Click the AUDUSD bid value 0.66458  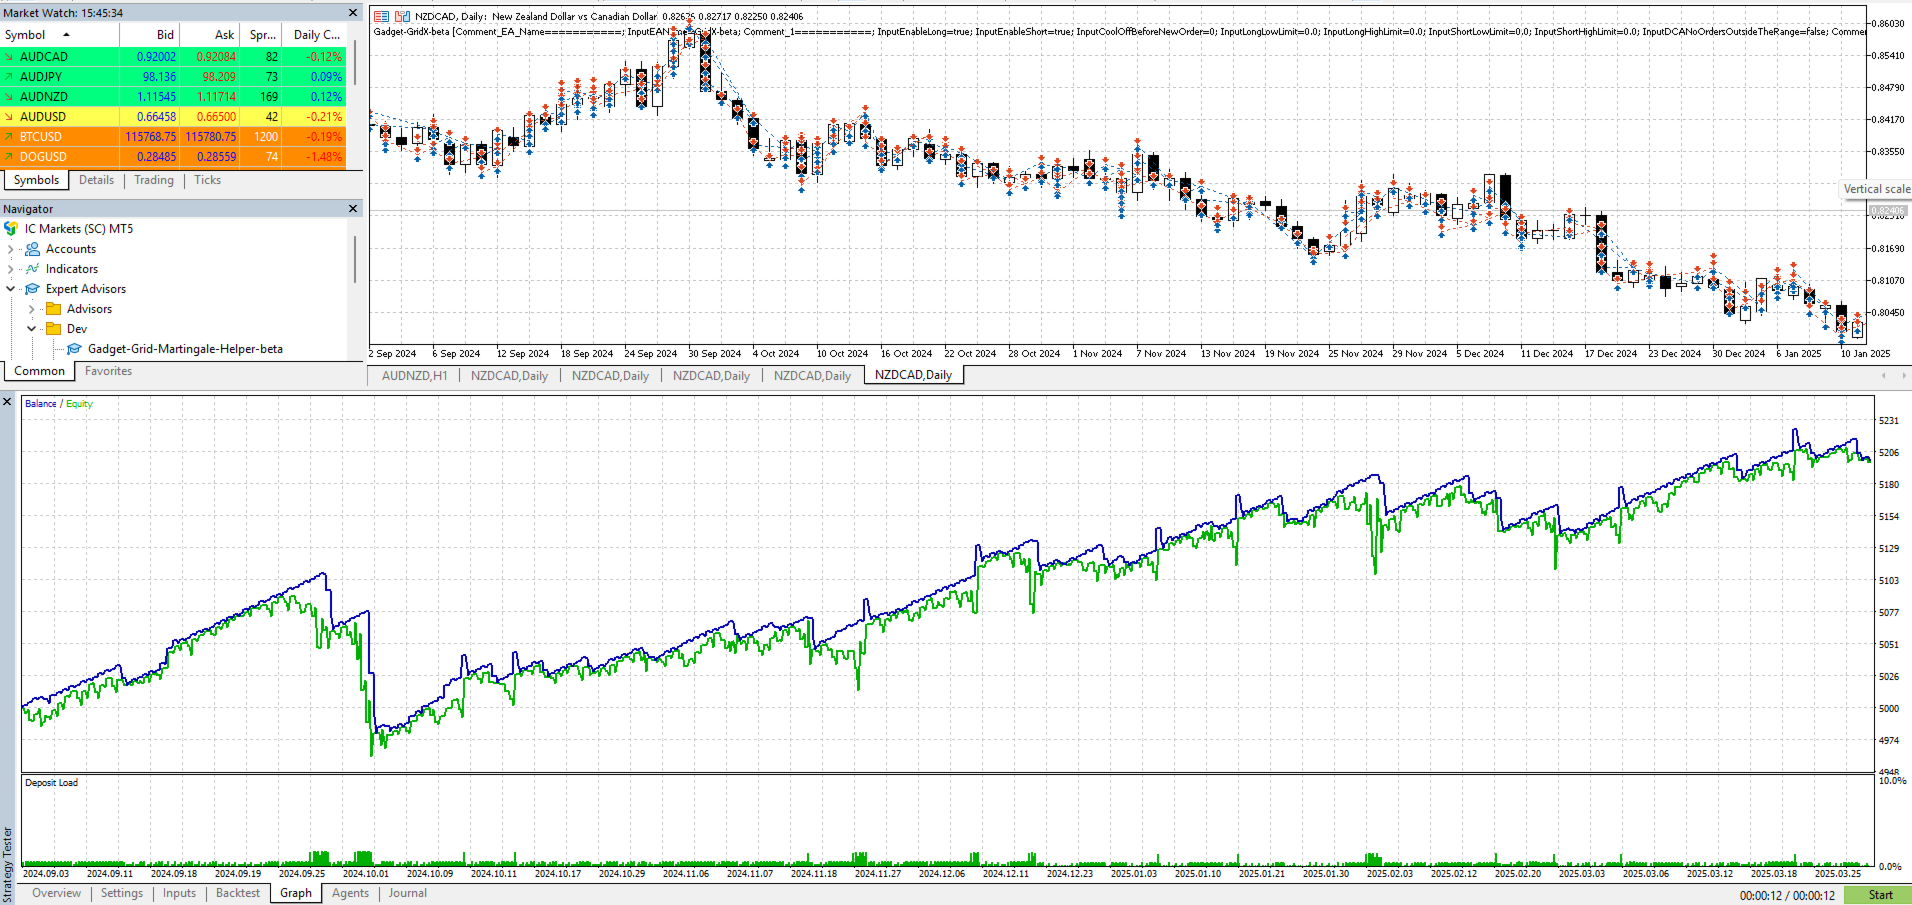(156, 117)
